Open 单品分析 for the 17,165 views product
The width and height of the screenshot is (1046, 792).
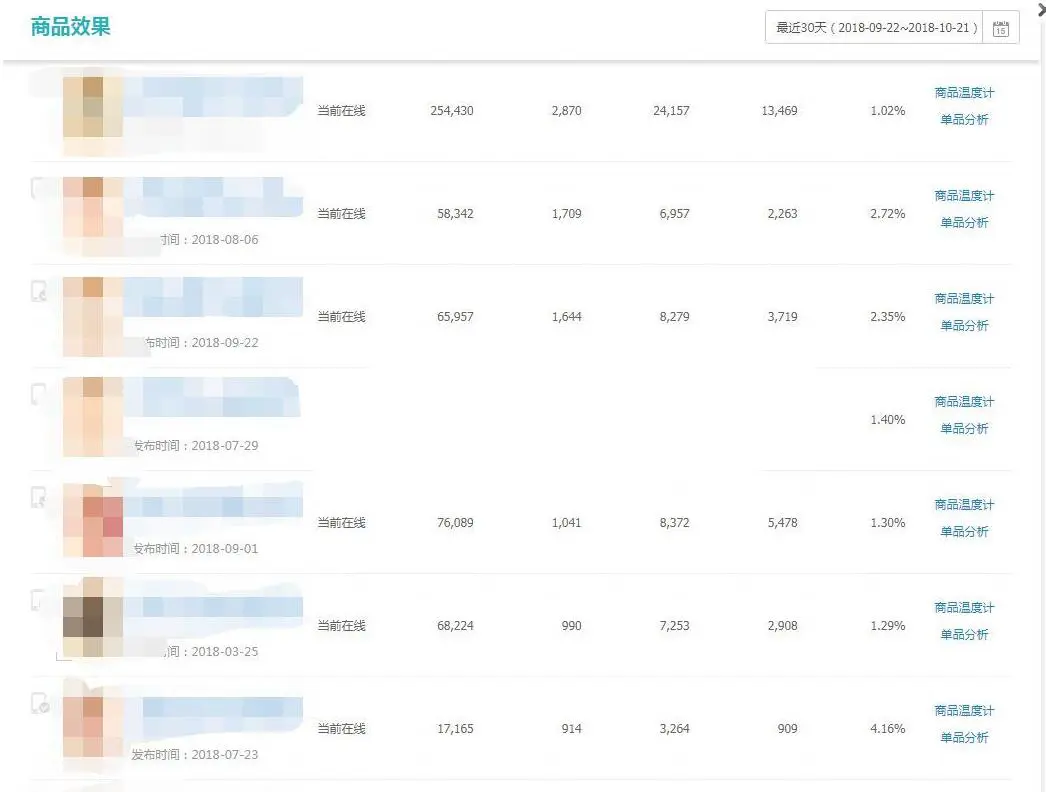pyautogui.click(x=964, y=737)
